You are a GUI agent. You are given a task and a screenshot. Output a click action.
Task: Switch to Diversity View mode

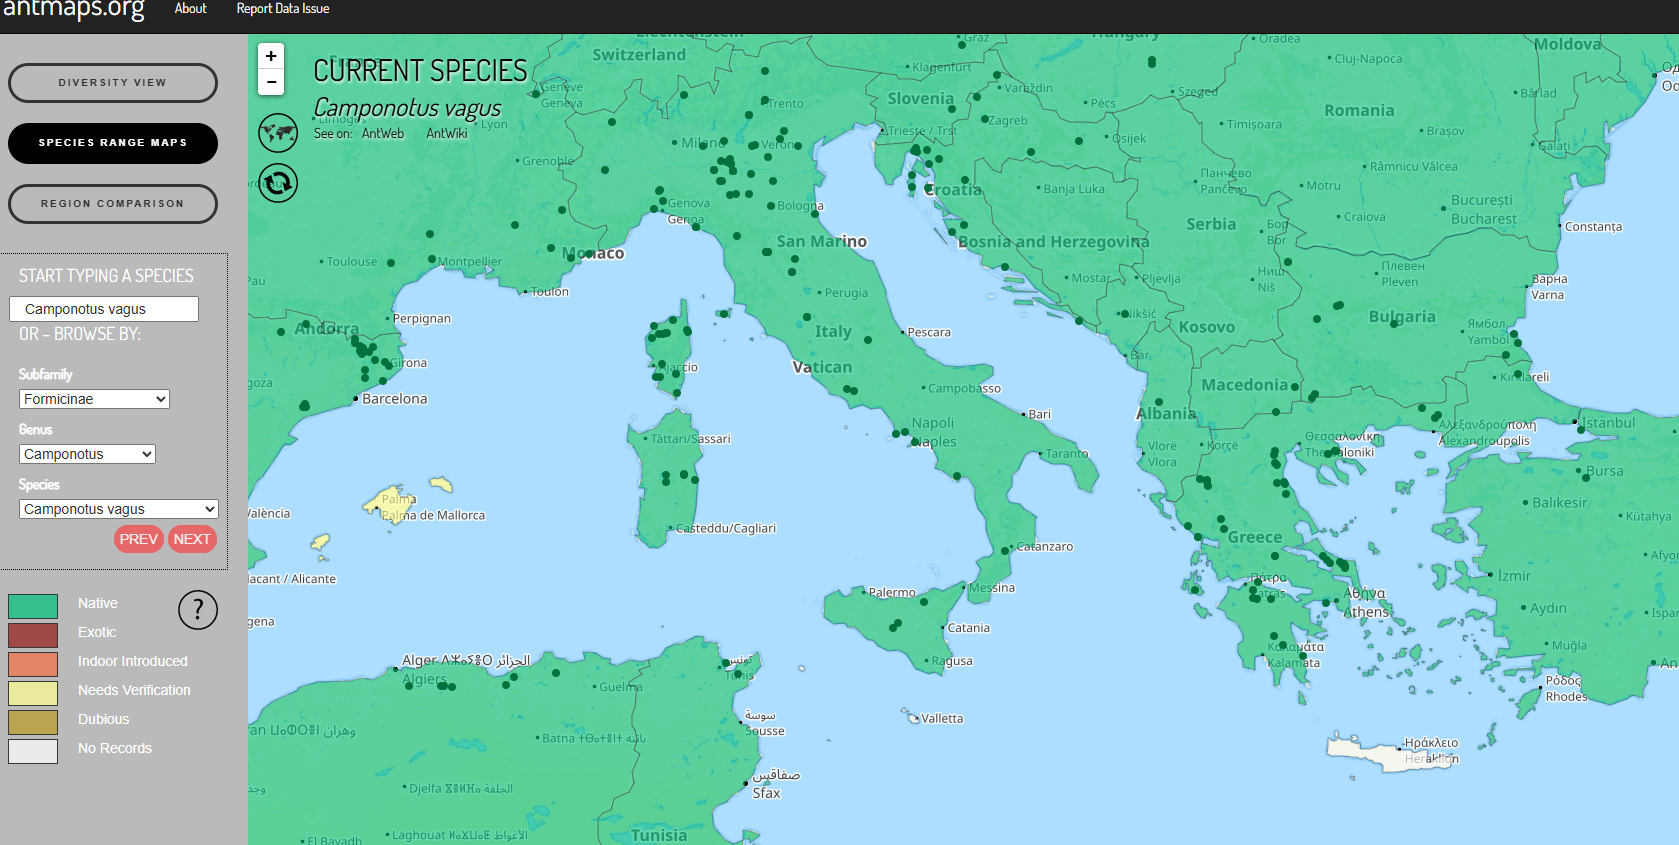[113, 83]
